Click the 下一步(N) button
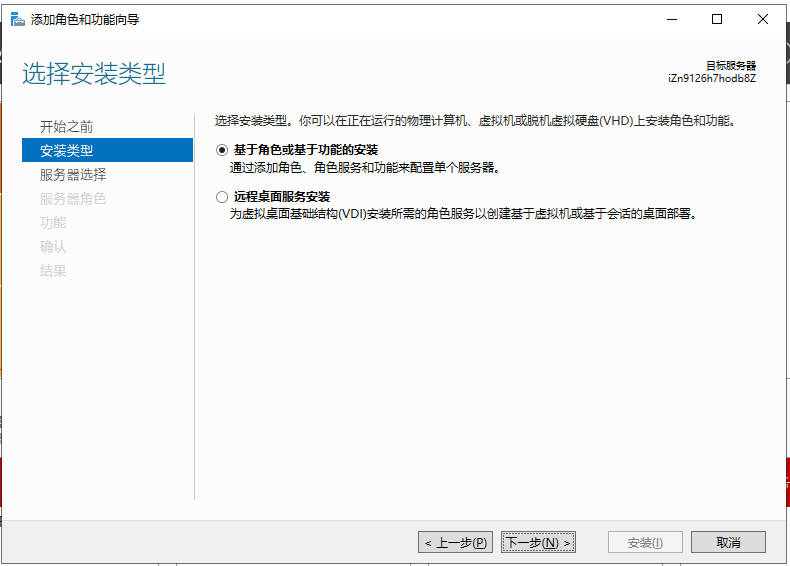 click(x=539, y=542)
